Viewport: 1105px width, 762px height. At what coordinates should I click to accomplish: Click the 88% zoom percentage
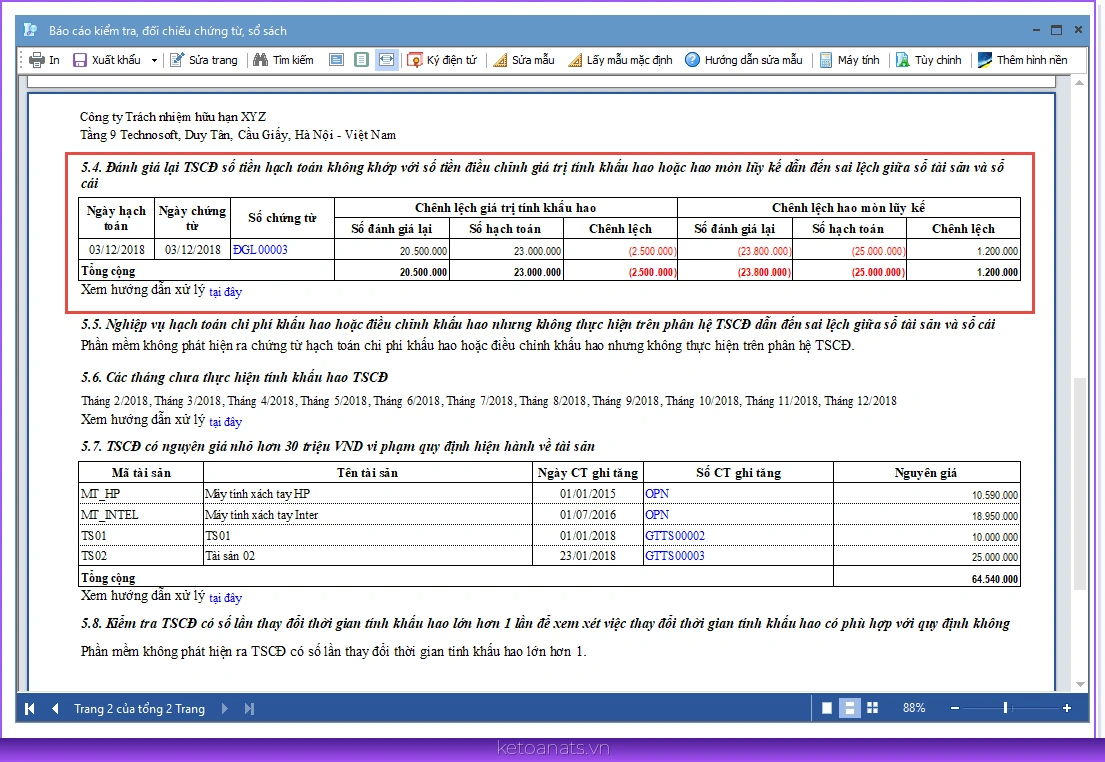[914, 708]
